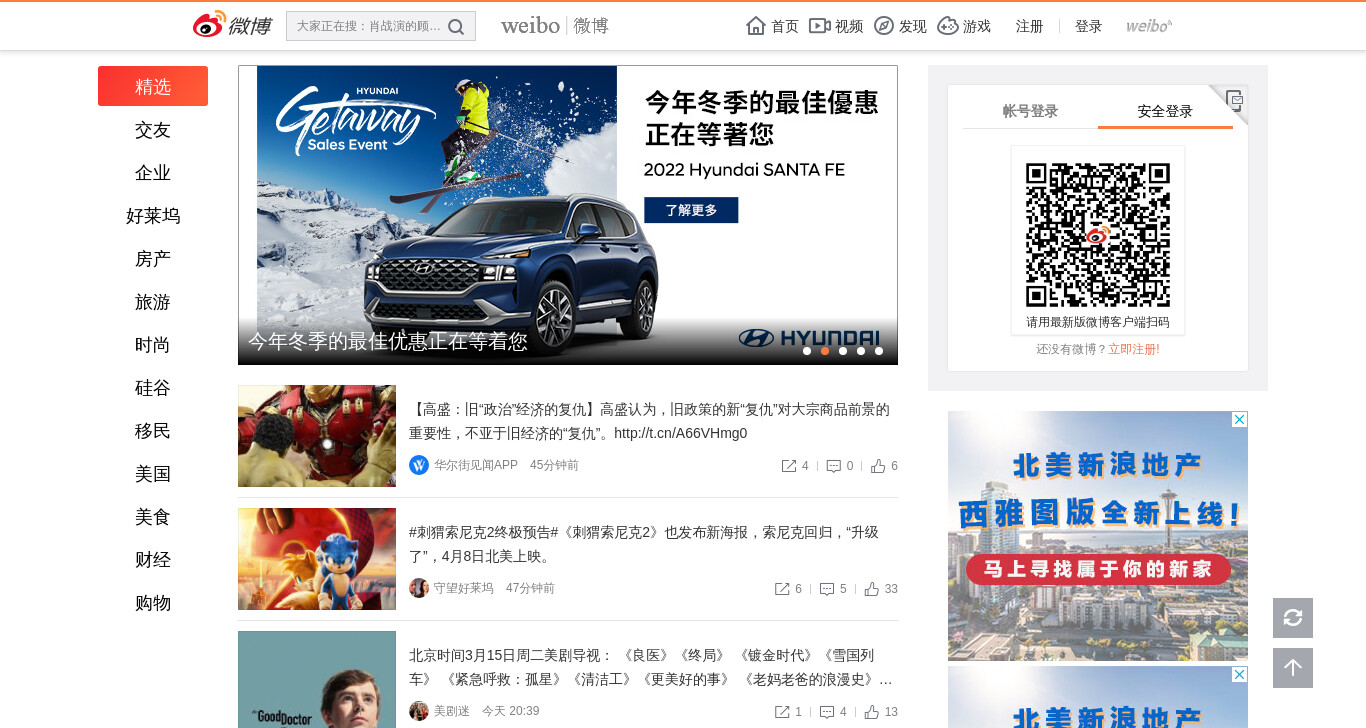Screen dimensions: 1366x728
Task: Click the 注册 register link
Action: click(x=1029, y=26)
